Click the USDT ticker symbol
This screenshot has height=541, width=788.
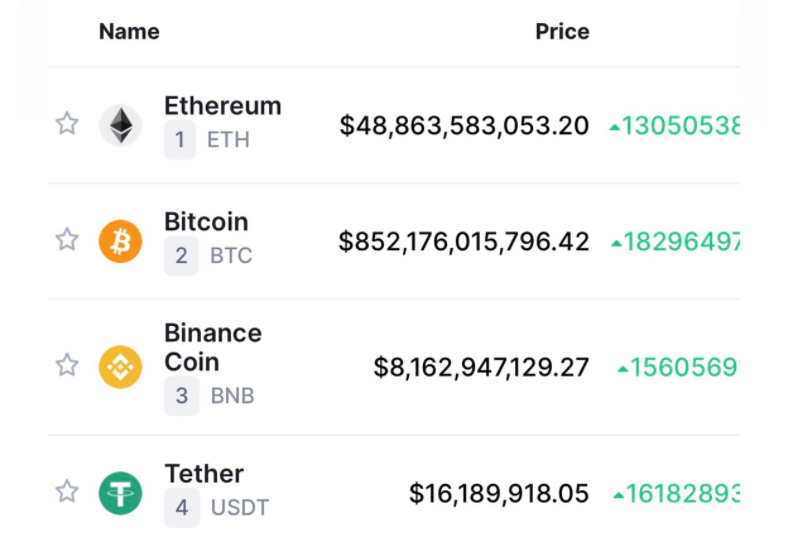pos(240,508)
